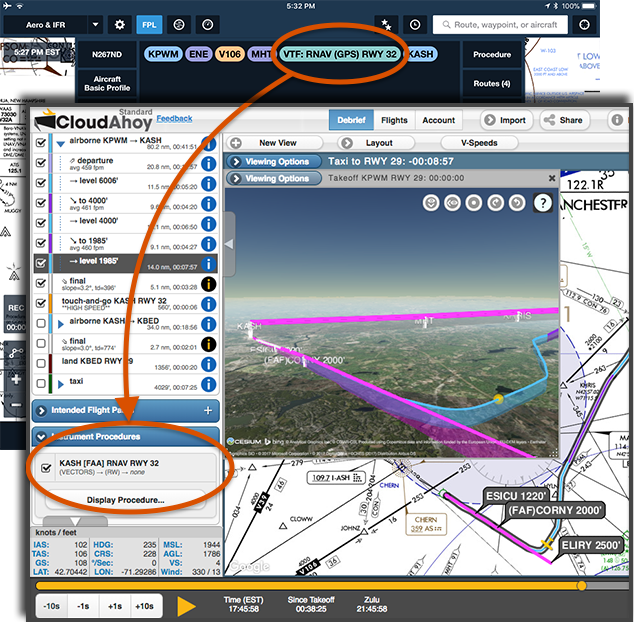This screenshot has height=622, width=634.
Task: Collapse the Instrument Procedures panel
Action: [41, 437]
